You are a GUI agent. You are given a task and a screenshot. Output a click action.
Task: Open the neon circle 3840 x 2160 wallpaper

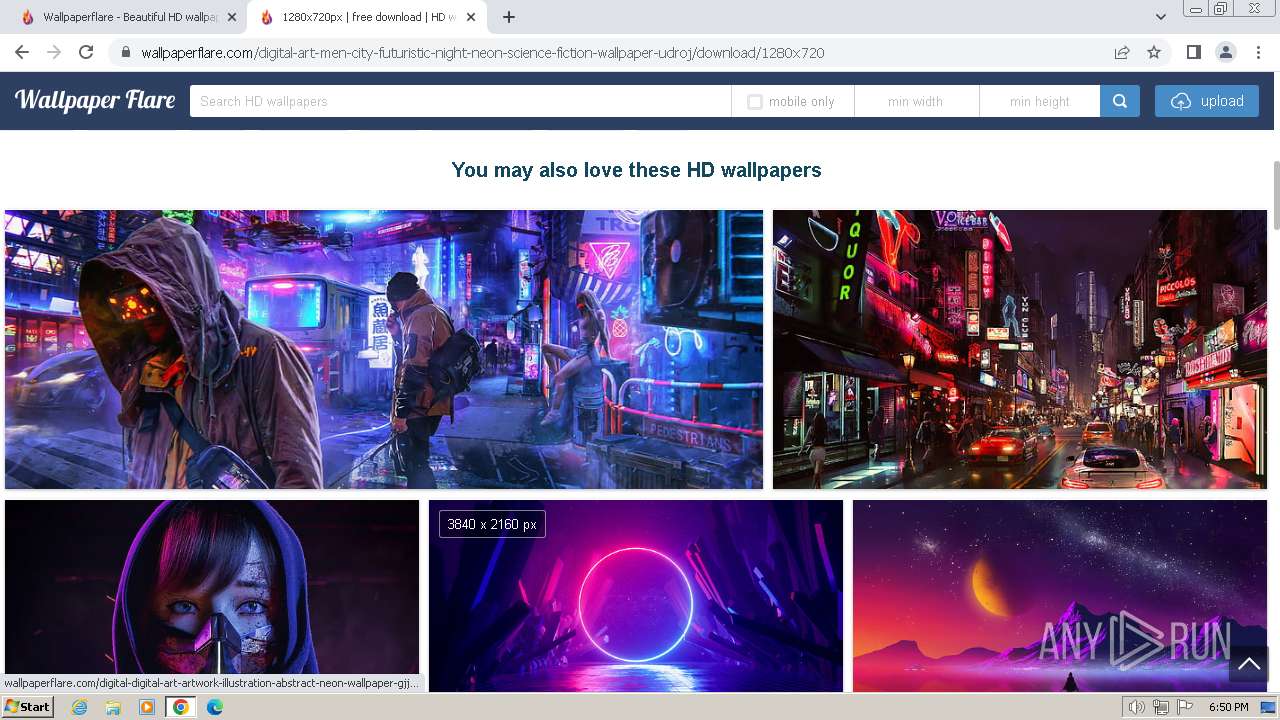(x=636, y=595)
